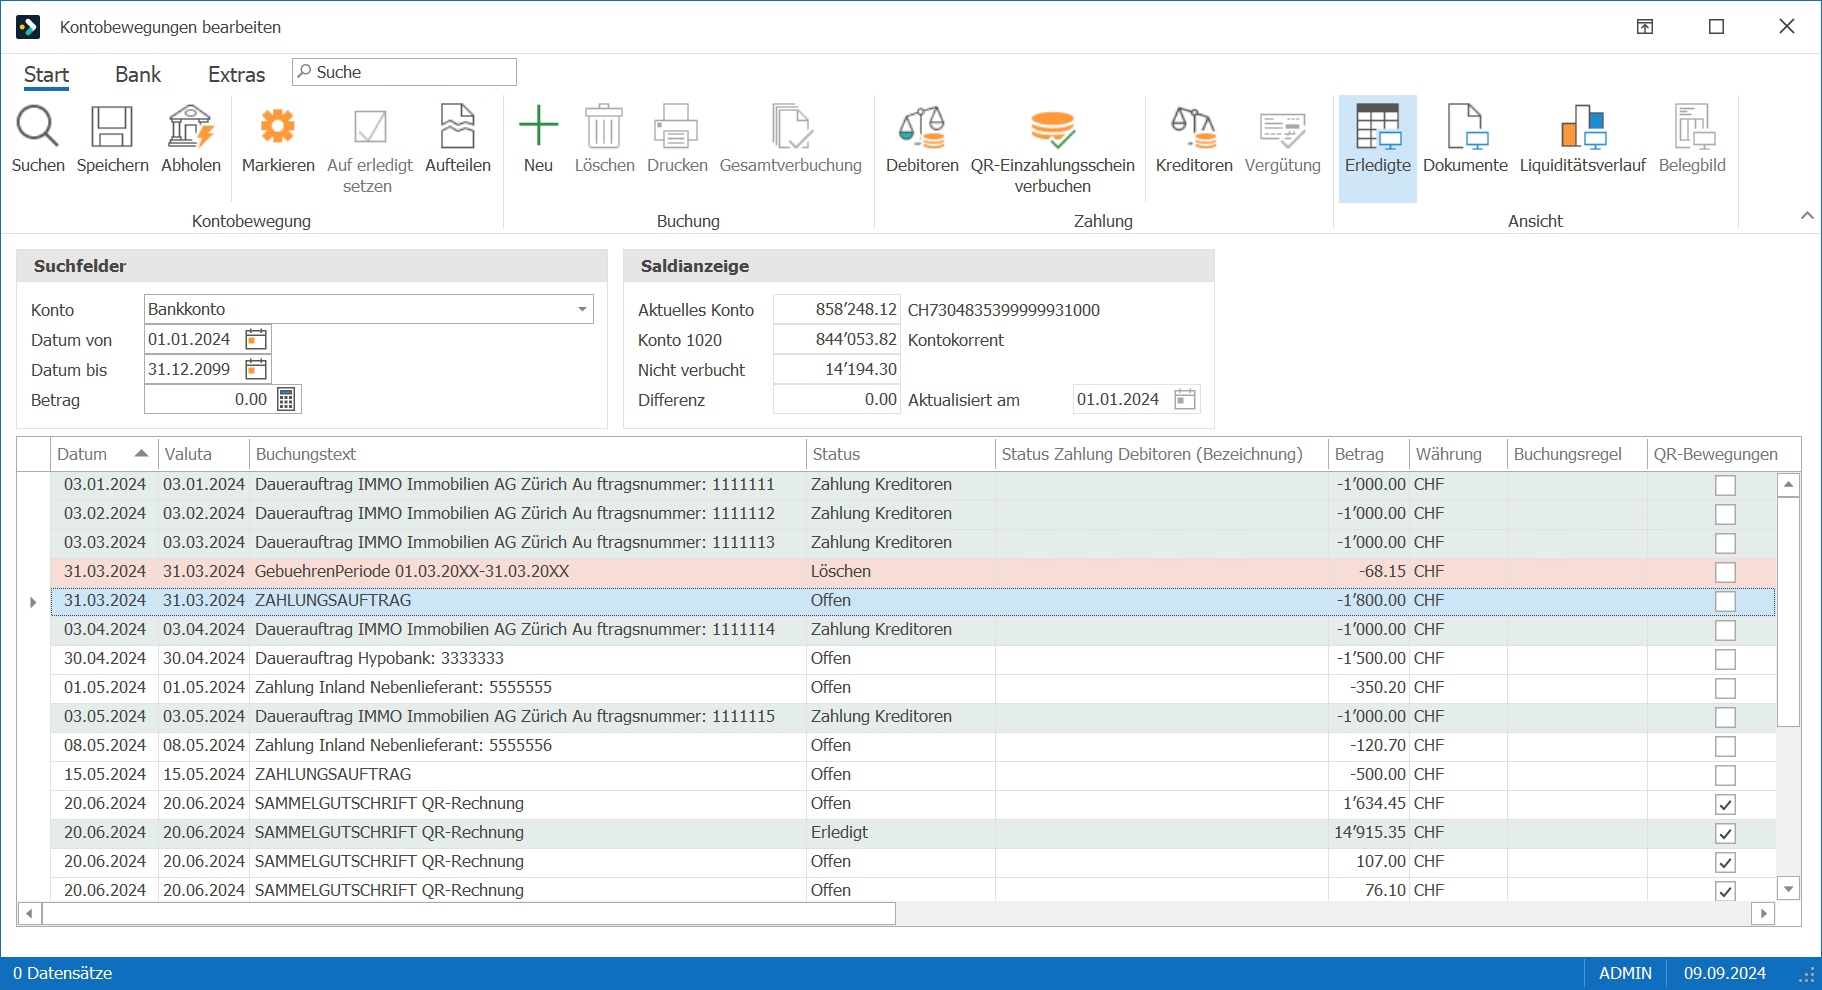Screen dimensions: 1822x990
Task: Uncheck QR-Bewegungen box for 14'915.35 row
Action: click(1725, 833)
